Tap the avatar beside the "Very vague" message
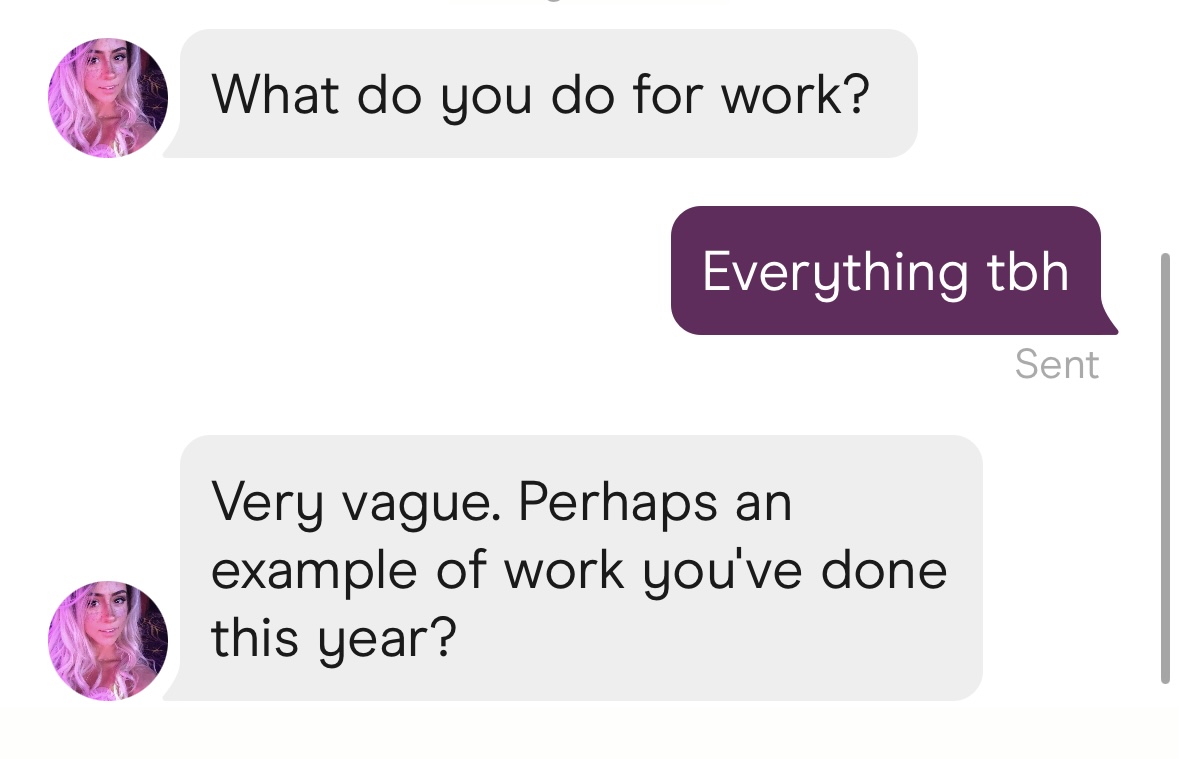 click(108, 640)
